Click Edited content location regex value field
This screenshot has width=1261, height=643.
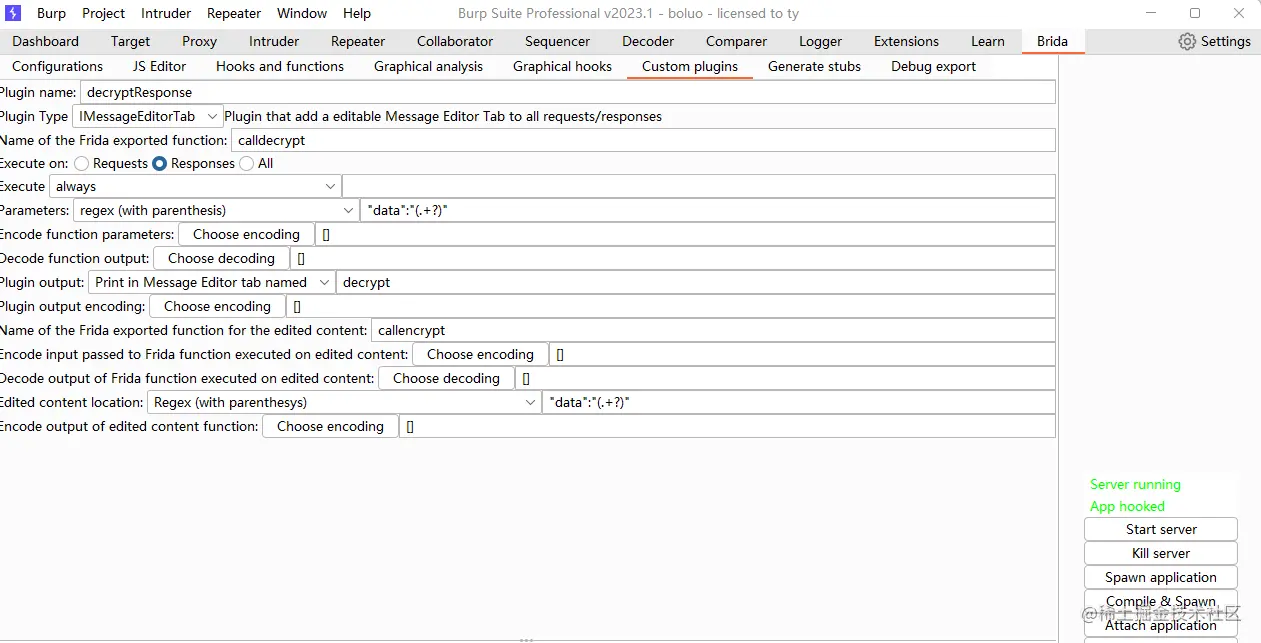tap(799, 402)
